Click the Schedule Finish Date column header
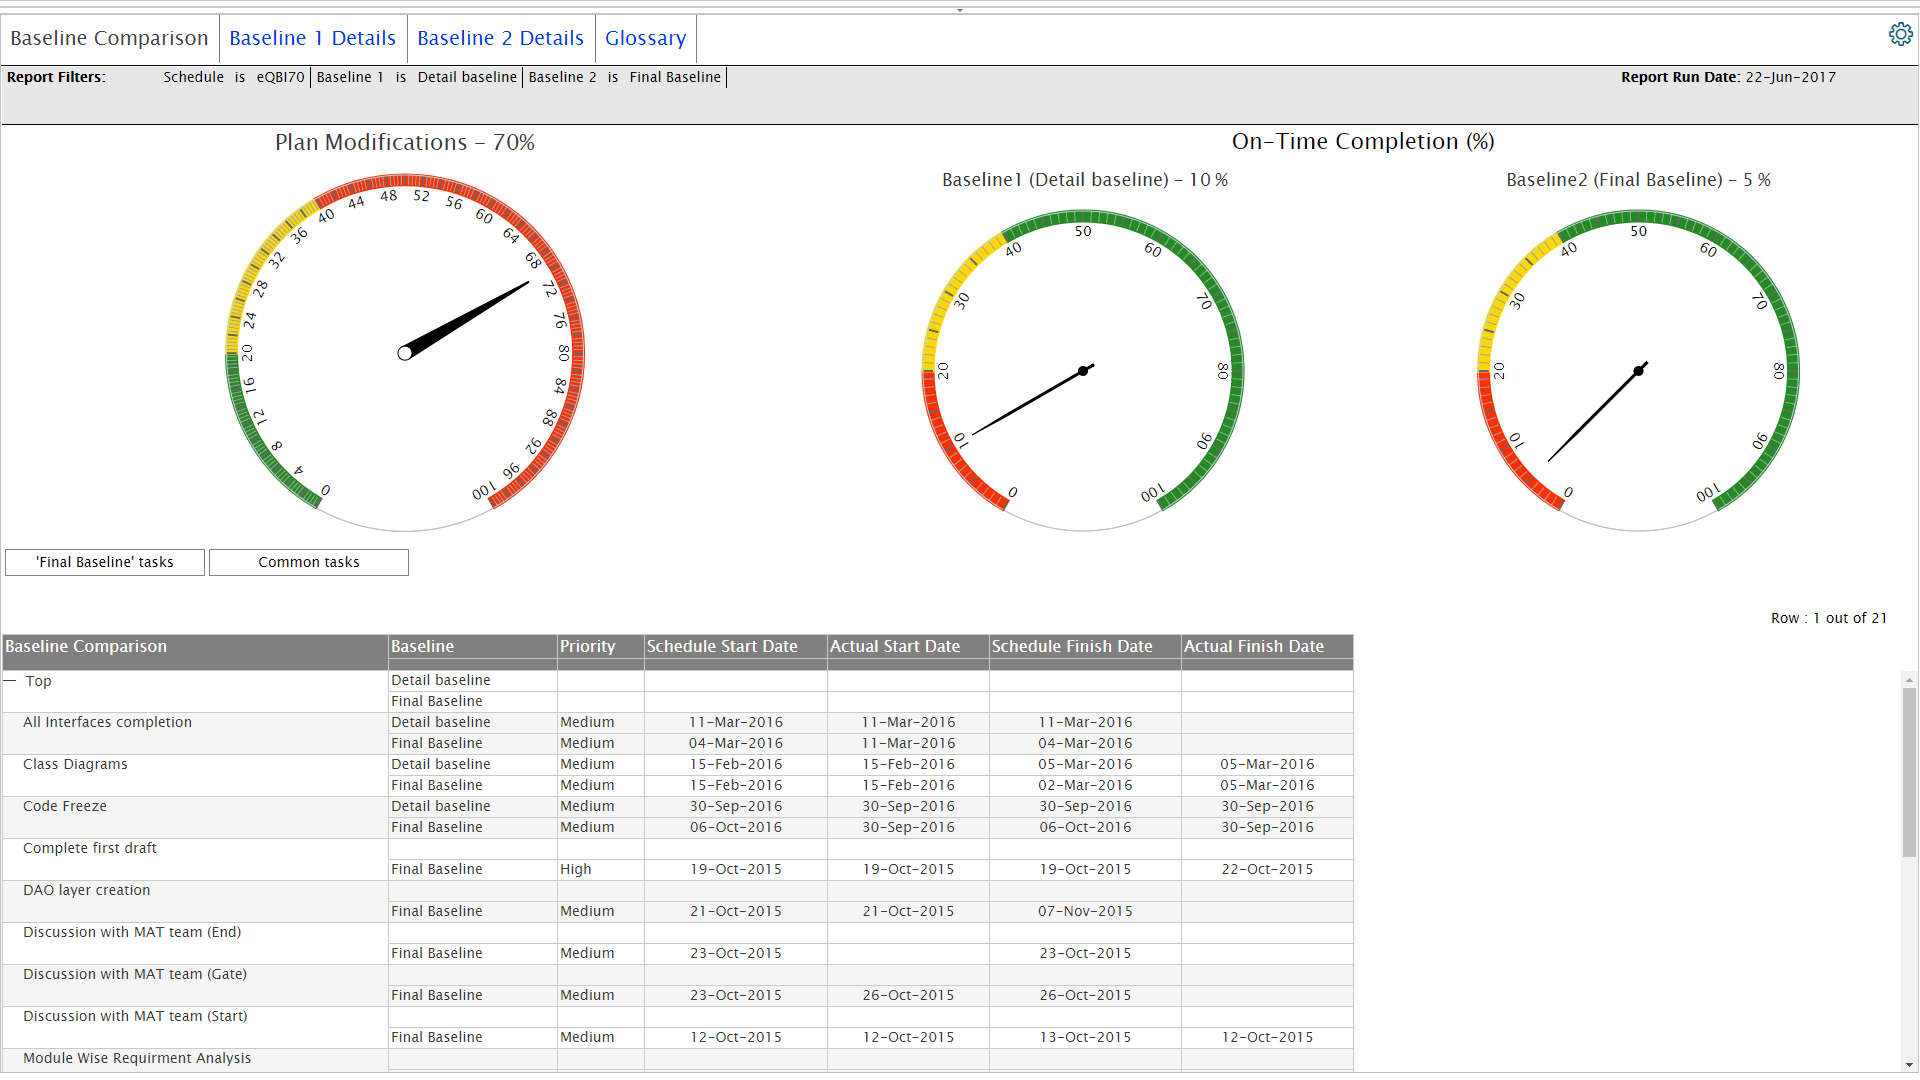1920x1080 pixels. [1085, 647]
